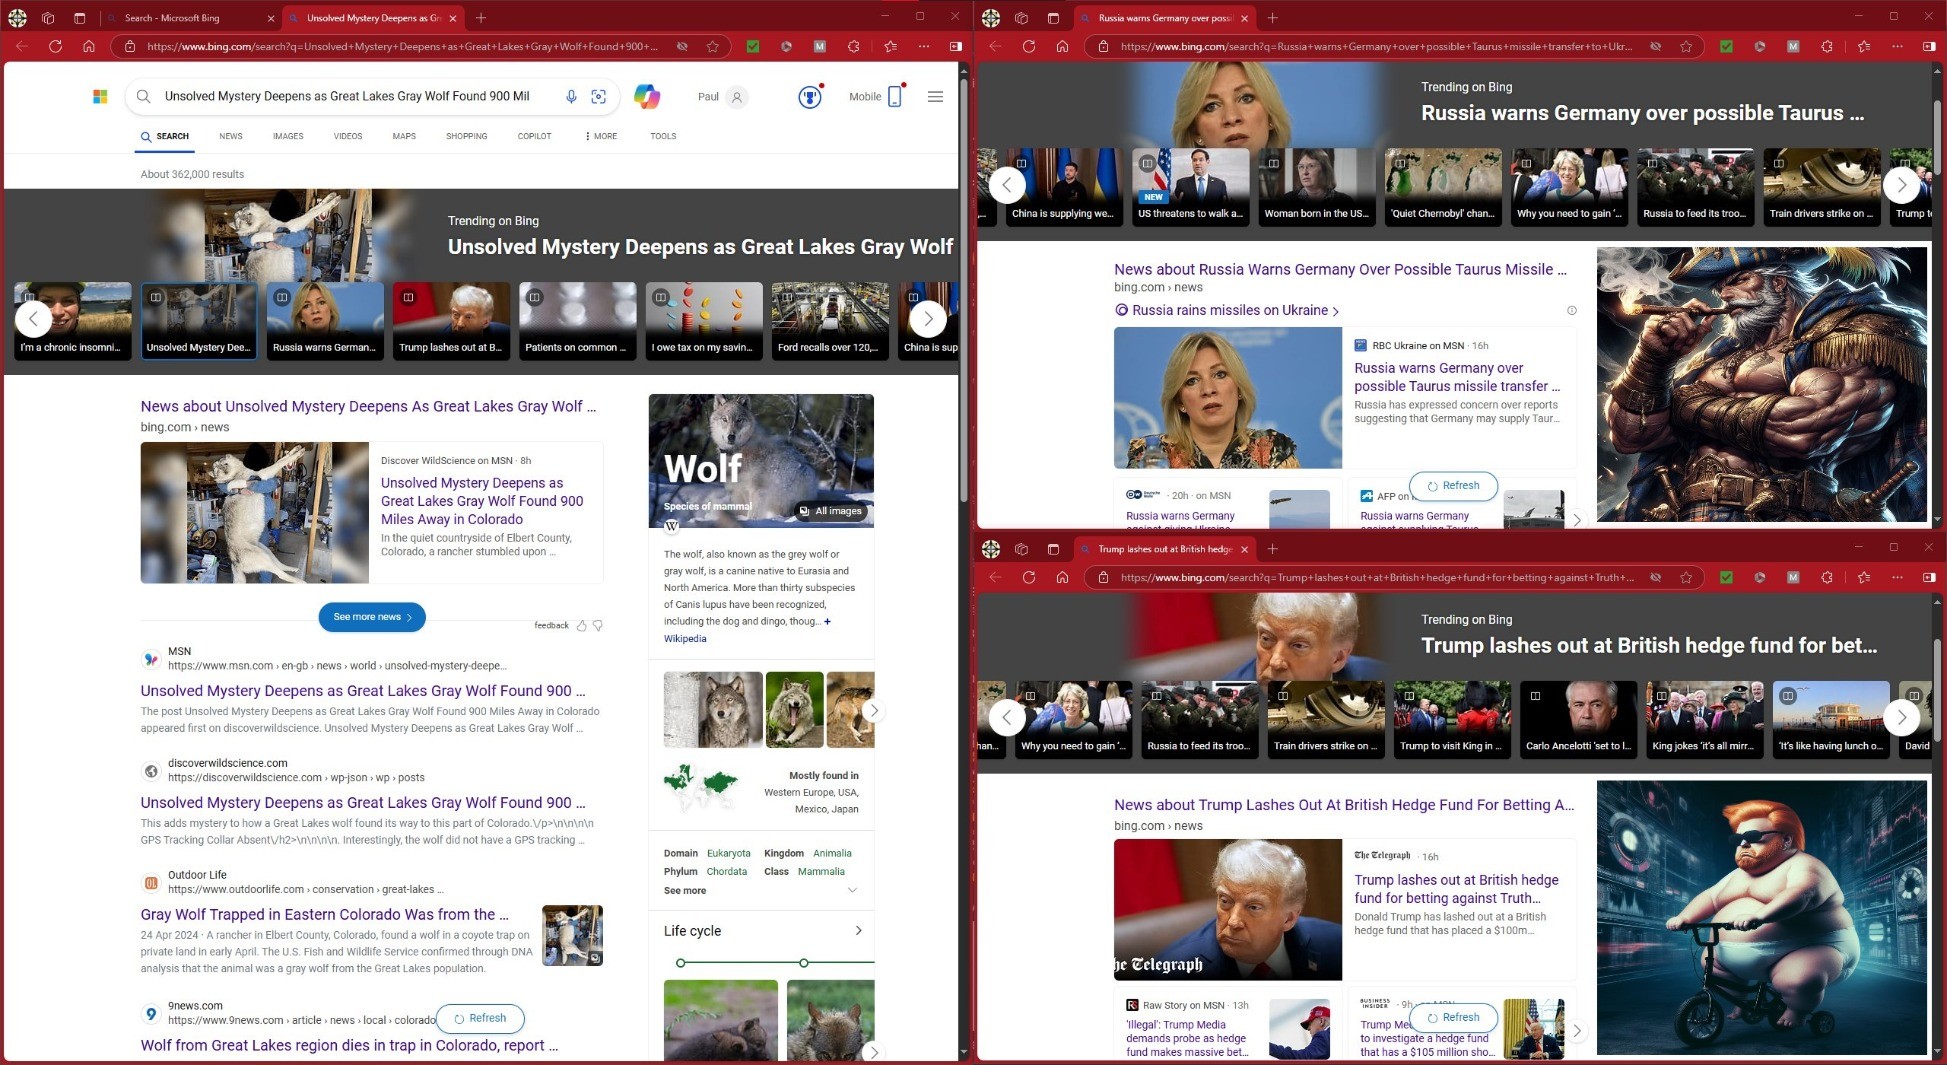Open the Copilot icon beside the search box
The width and height of the screenshot is (1947, 1065).
pos(647,96)
